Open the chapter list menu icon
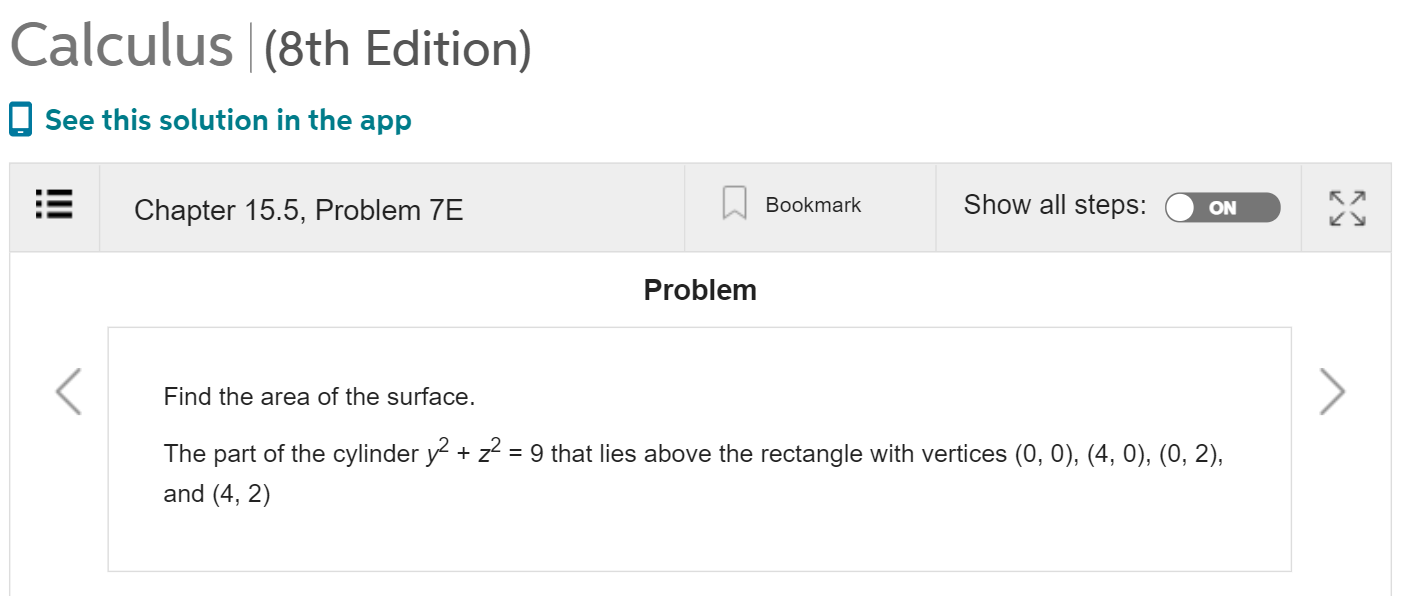The image size is (1423, 596). 55,208
